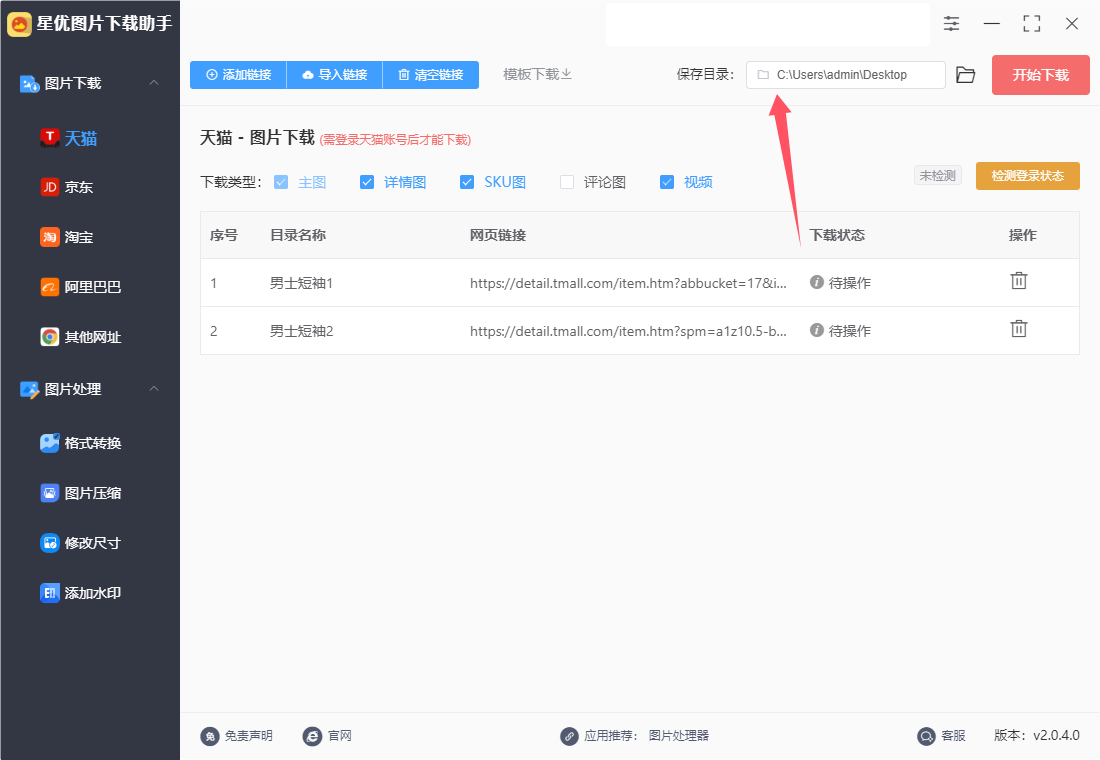The width and height of the screenshot is (1100, 760).
Task: Click the 修改尺寸 sidebar label
Action: pos(93,543)
